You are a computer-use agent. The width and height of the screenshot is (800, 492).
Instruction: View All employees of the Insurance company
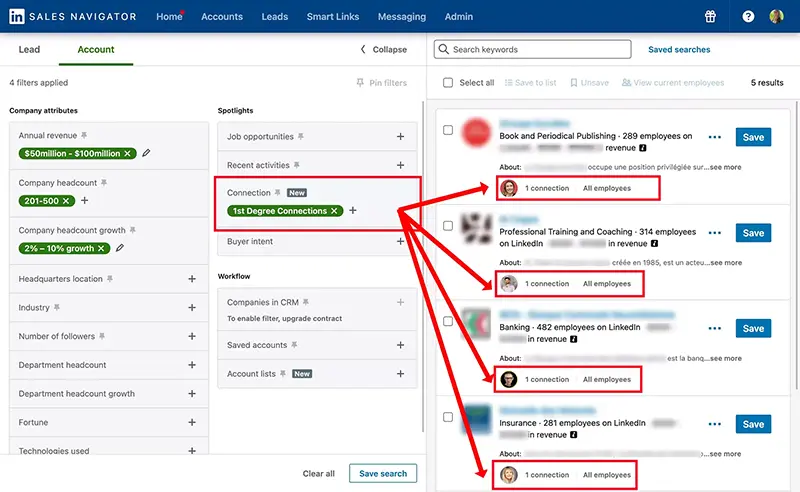[607, 475]
